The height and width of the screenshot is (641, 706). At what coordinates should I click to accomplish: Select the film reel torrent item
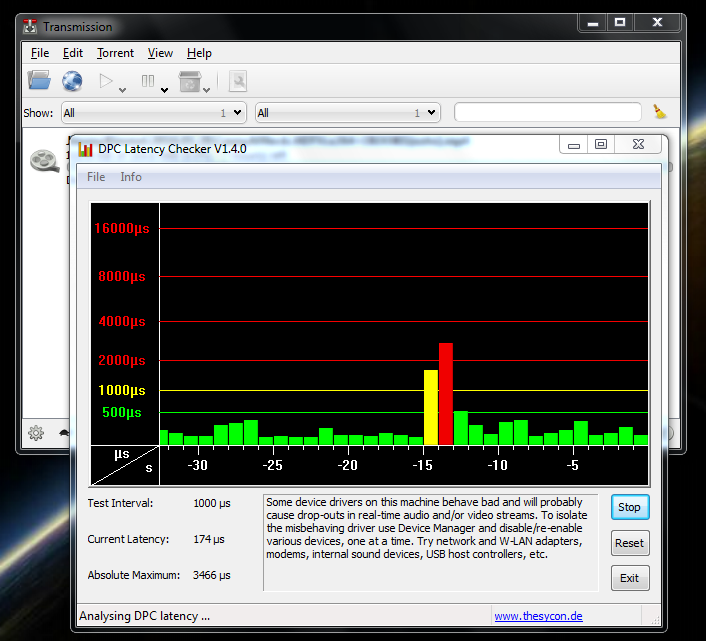44,161
